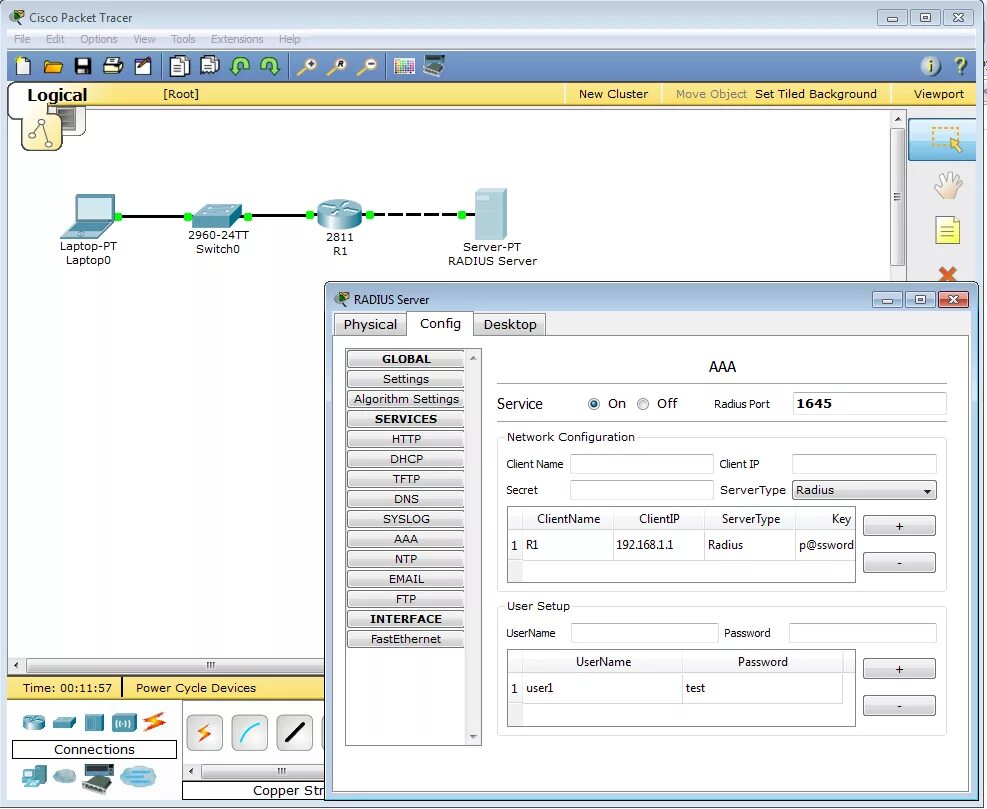Click New Cluster in the bar

click(x=613, y=94)
